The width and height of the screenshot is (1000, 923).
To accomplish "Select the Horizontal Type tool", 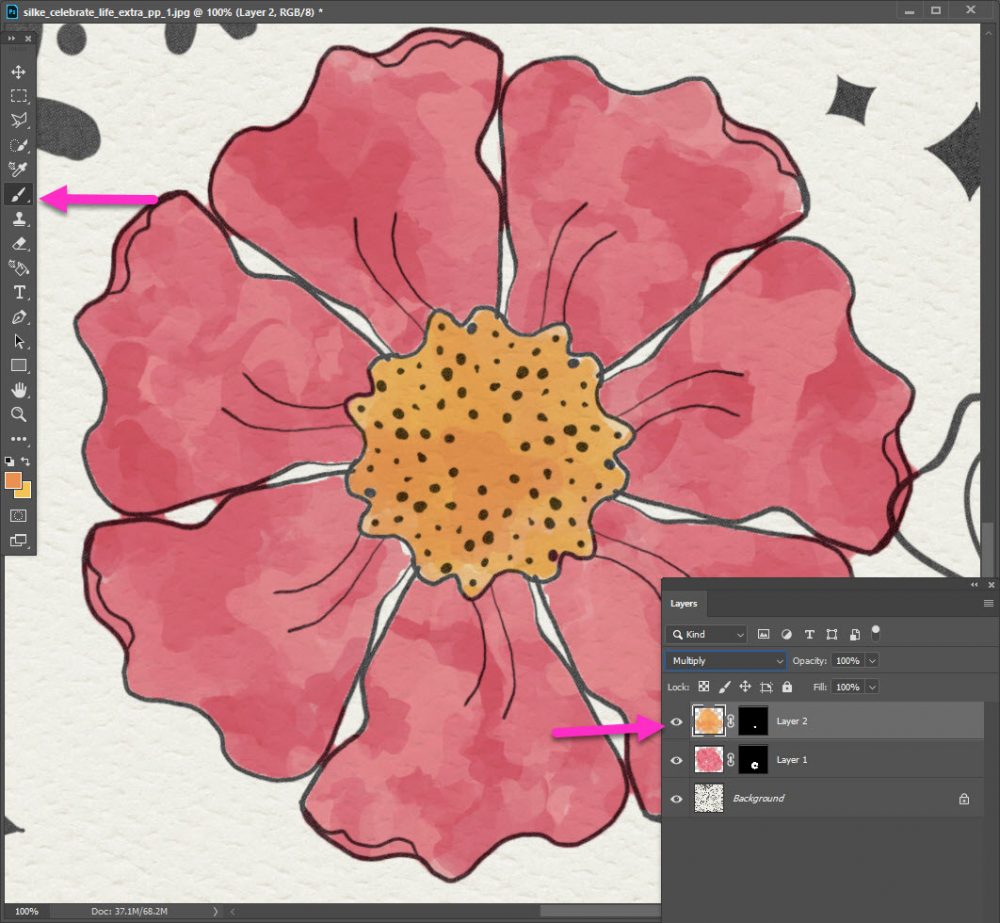I will [19, 292].
